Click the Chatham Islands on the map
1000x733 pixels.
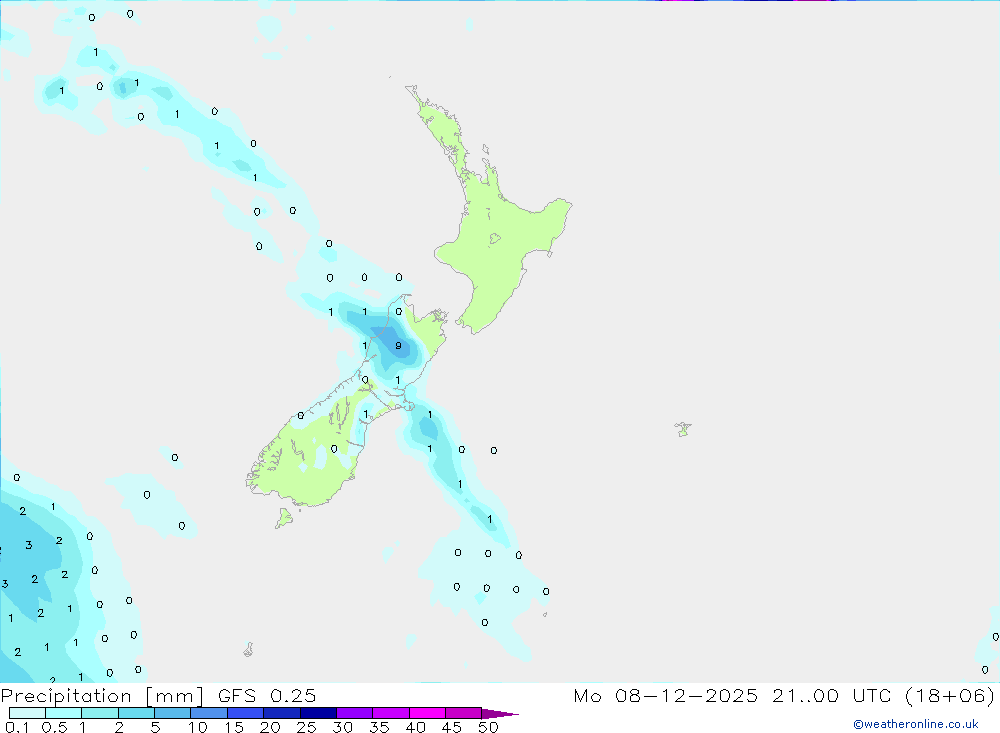pyautogui.click(x=683, y=429)
